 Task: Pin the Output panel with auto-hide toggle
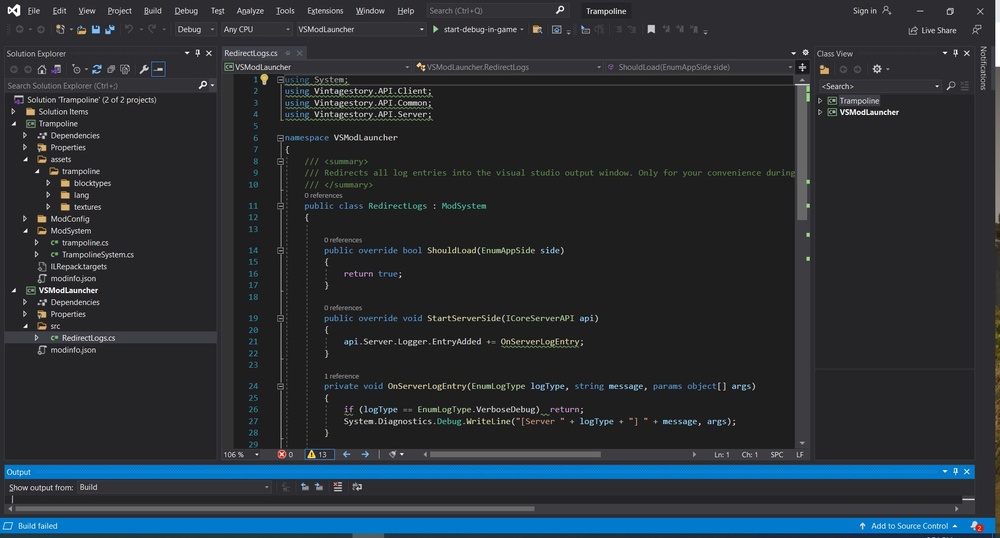(x=955, y=471)
